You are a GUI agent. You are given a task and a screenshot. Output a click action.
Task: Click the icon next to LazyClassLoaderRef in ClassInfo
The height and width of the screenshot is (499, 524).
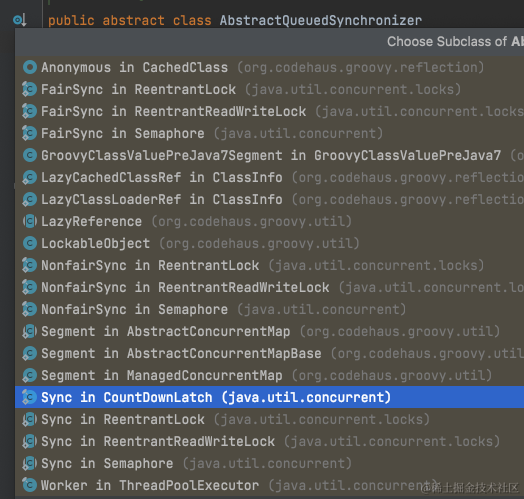[x=30, y=200]
